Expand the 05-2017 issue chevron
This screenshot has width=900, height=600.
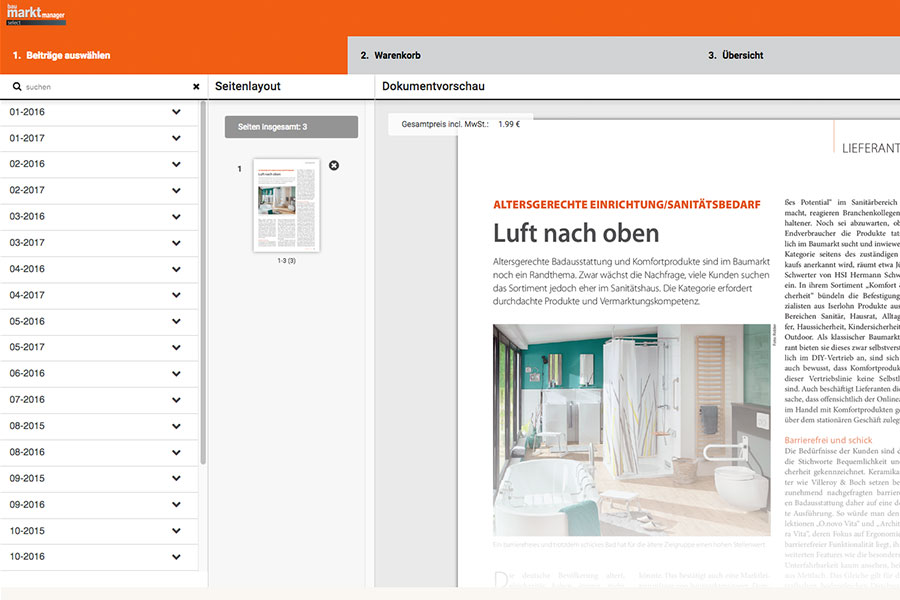176,347
